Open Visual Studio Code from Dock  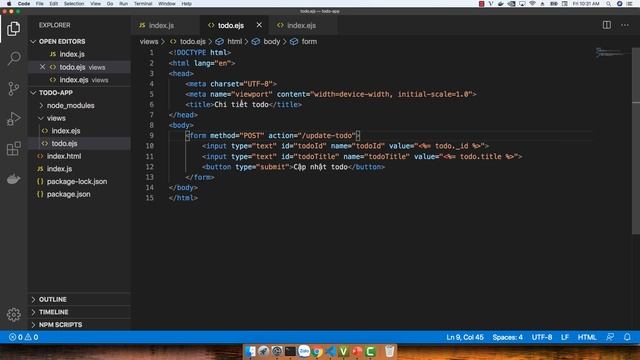[x=331, y=351]
